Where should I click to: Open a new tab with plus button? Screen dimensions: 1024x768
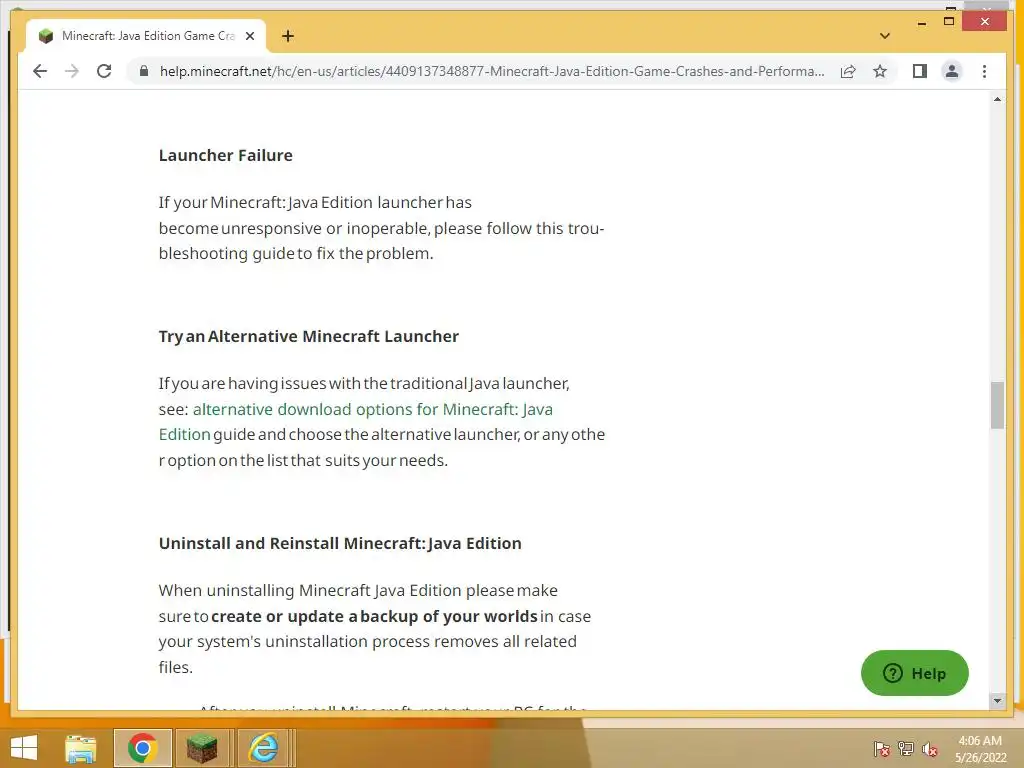(288, 36)
